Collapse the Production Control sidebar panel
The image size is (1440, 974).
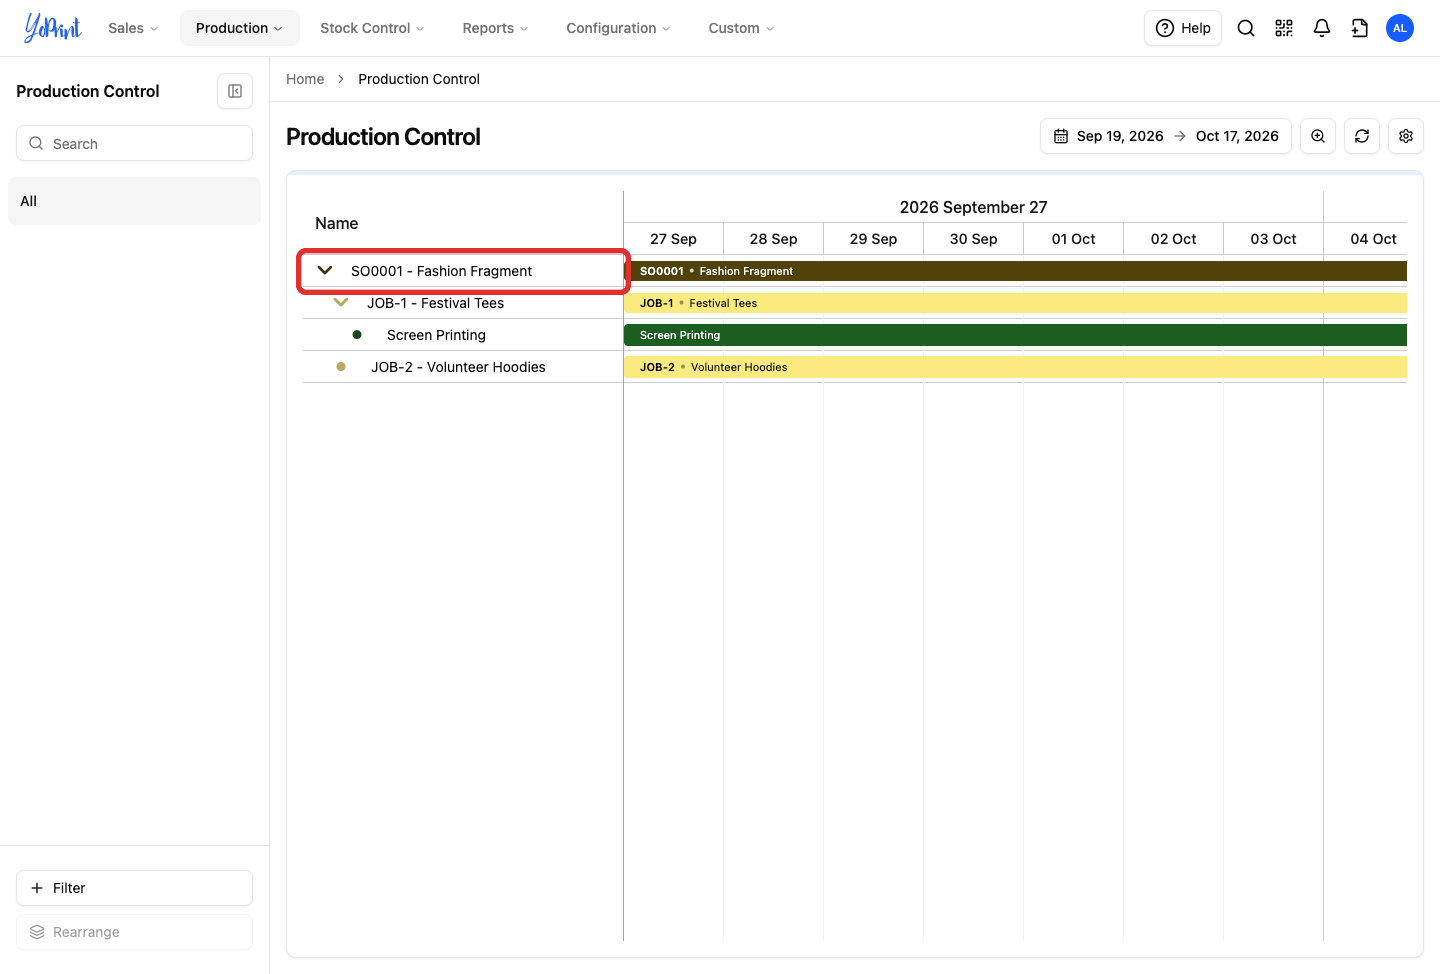[235, 91]
